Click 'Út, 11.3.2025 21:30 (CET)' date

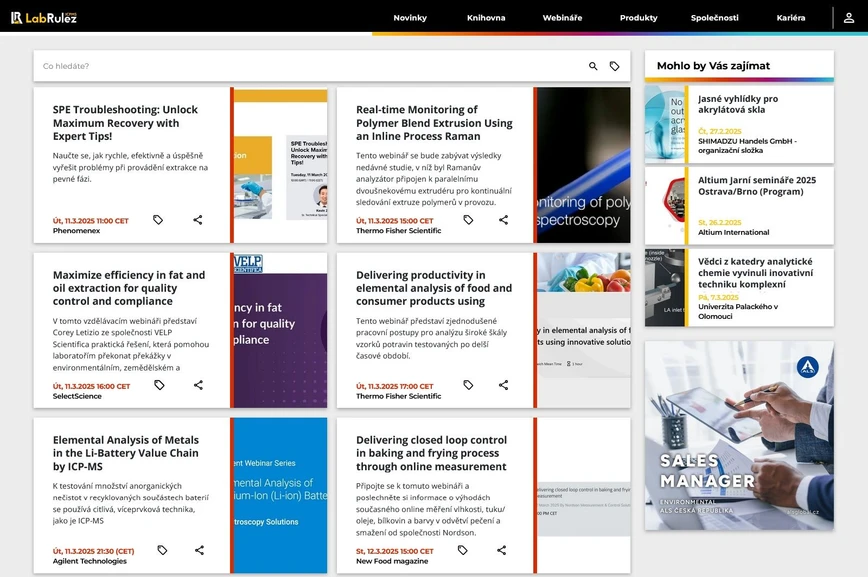coord(94,551)
